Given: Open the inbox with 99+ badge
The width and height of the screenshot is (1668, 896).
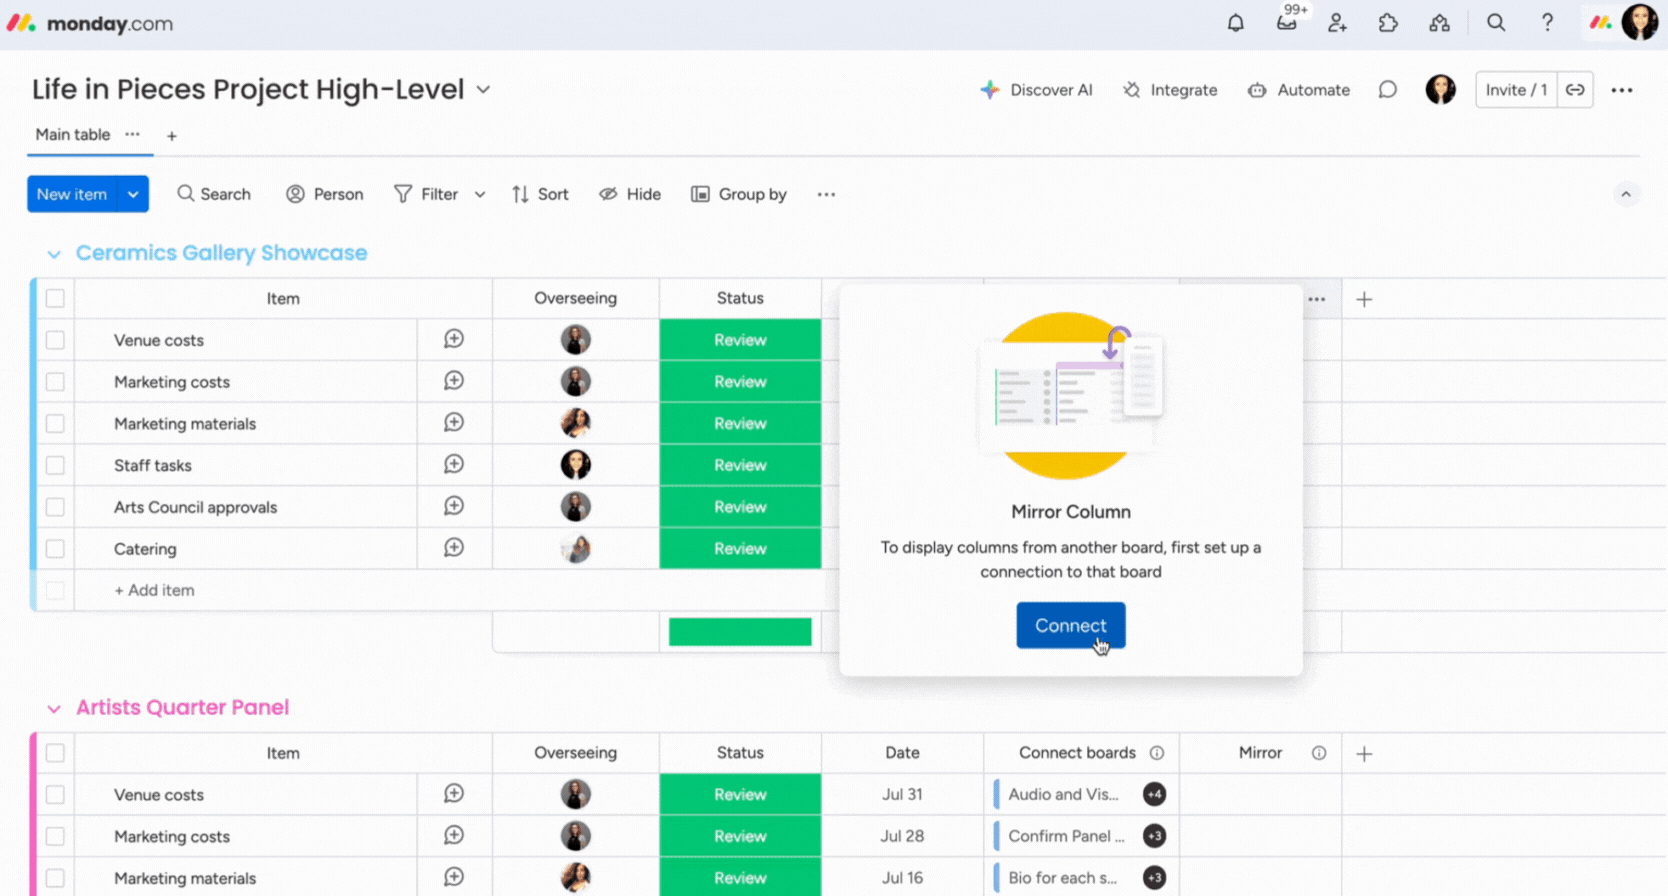Looking at the screenshot, I should tap(1288, 21).
